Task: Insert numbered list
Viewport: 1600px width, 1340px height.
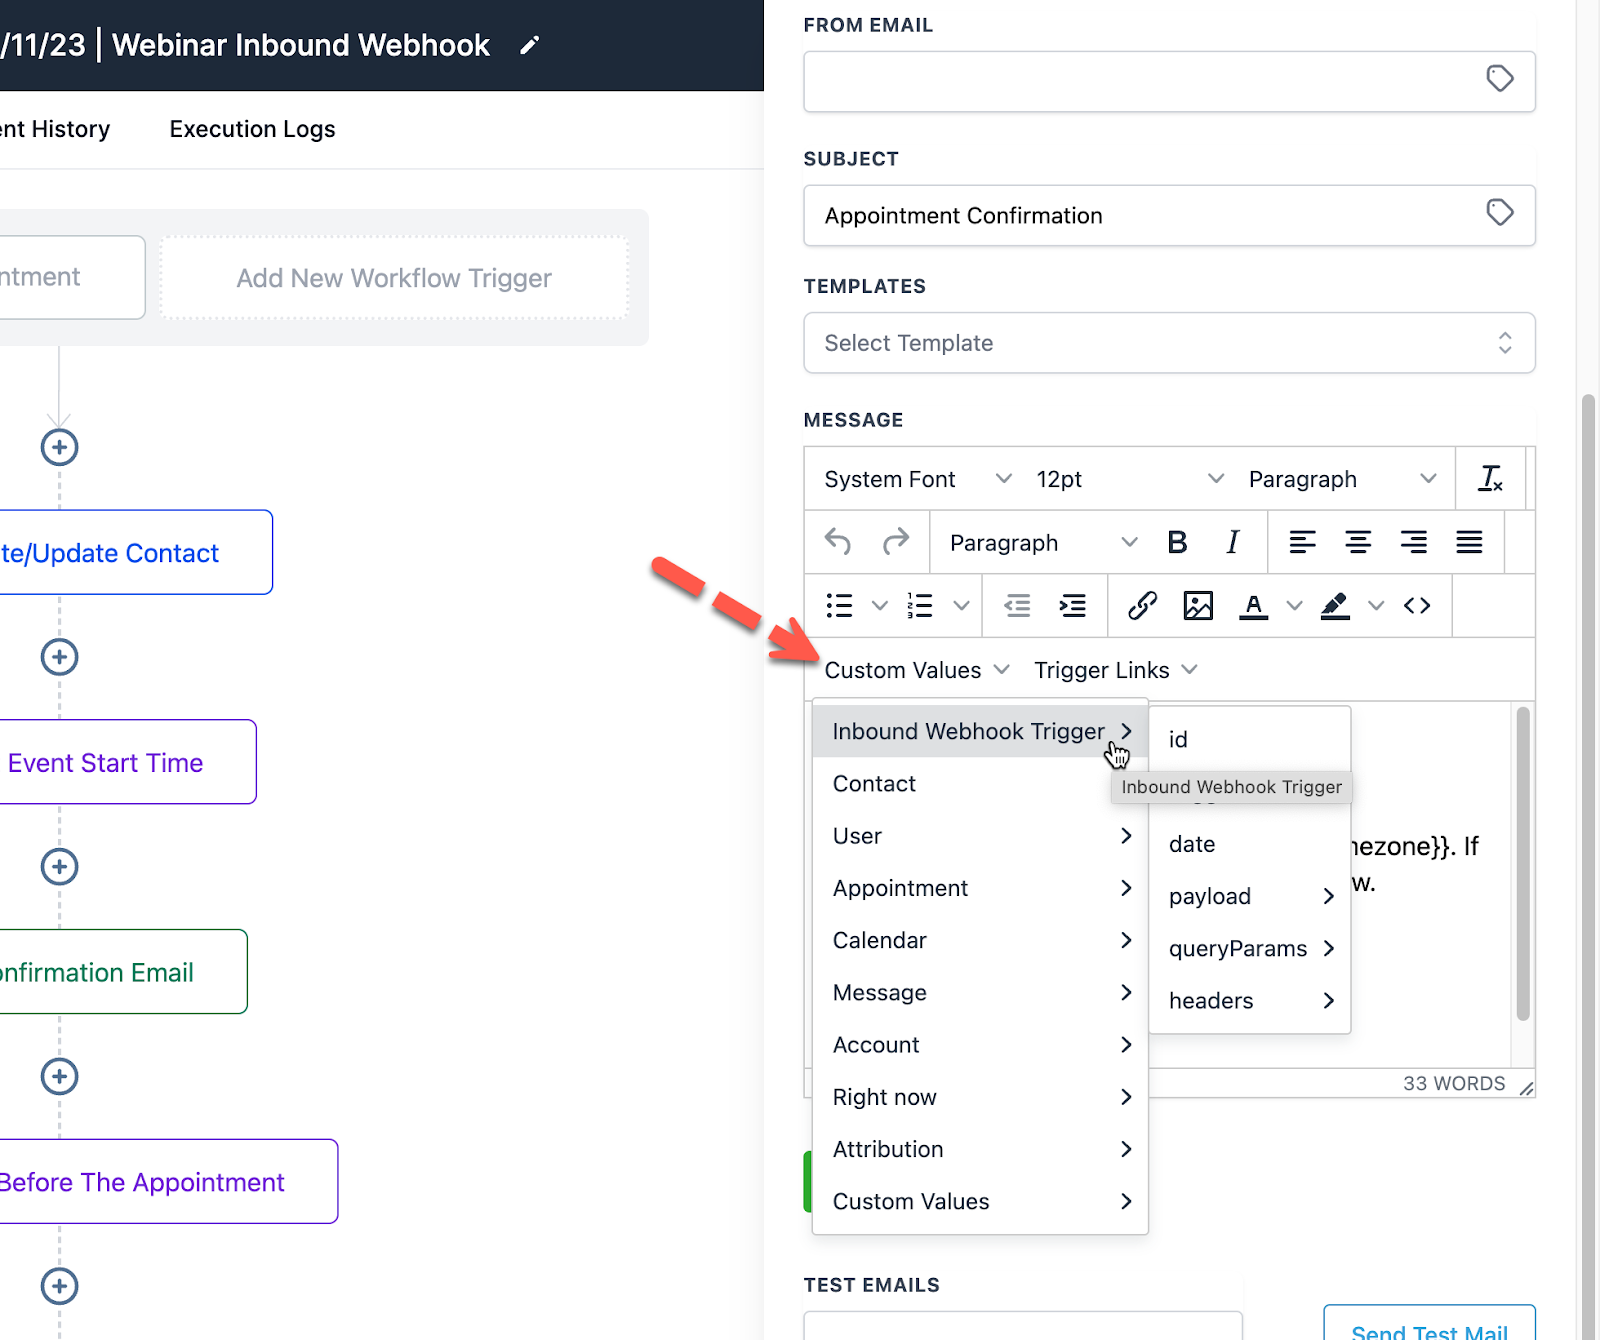Action: click(920, 605)
